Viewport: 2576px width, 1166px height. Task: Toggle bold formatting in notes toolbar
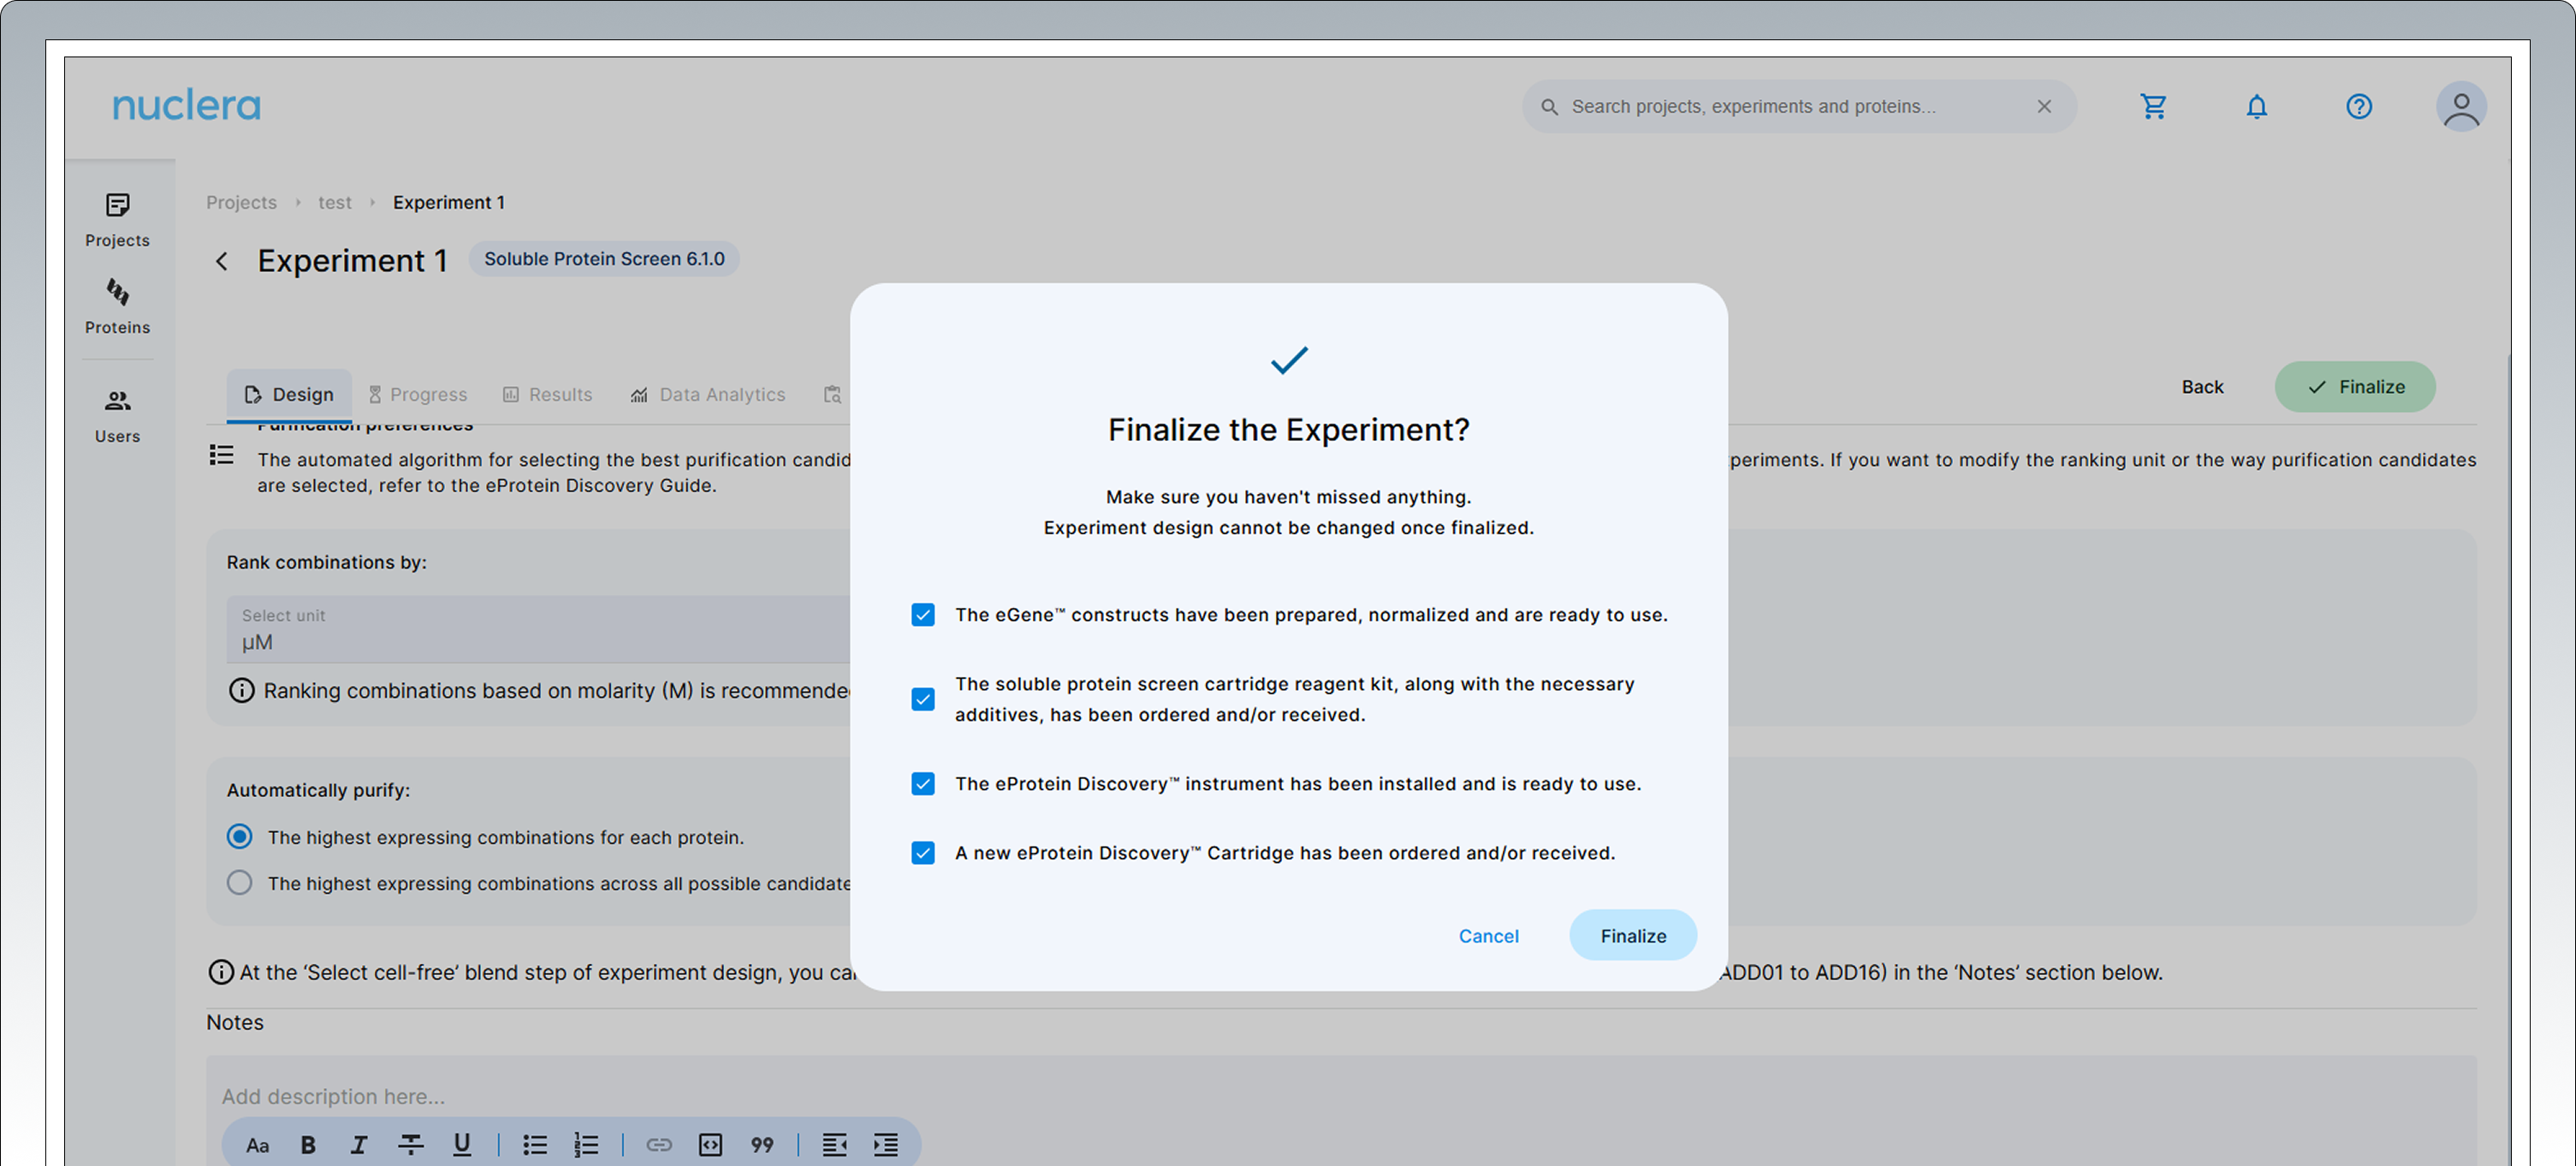click(308, 1144)
